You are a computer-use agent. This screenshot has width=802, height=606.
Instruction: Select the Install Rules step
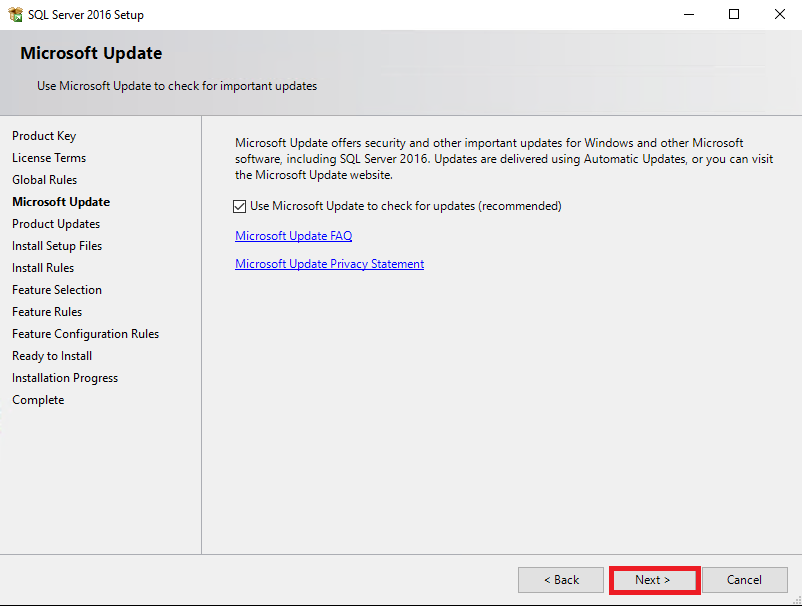pyautogui.click(x=43, y=268)
